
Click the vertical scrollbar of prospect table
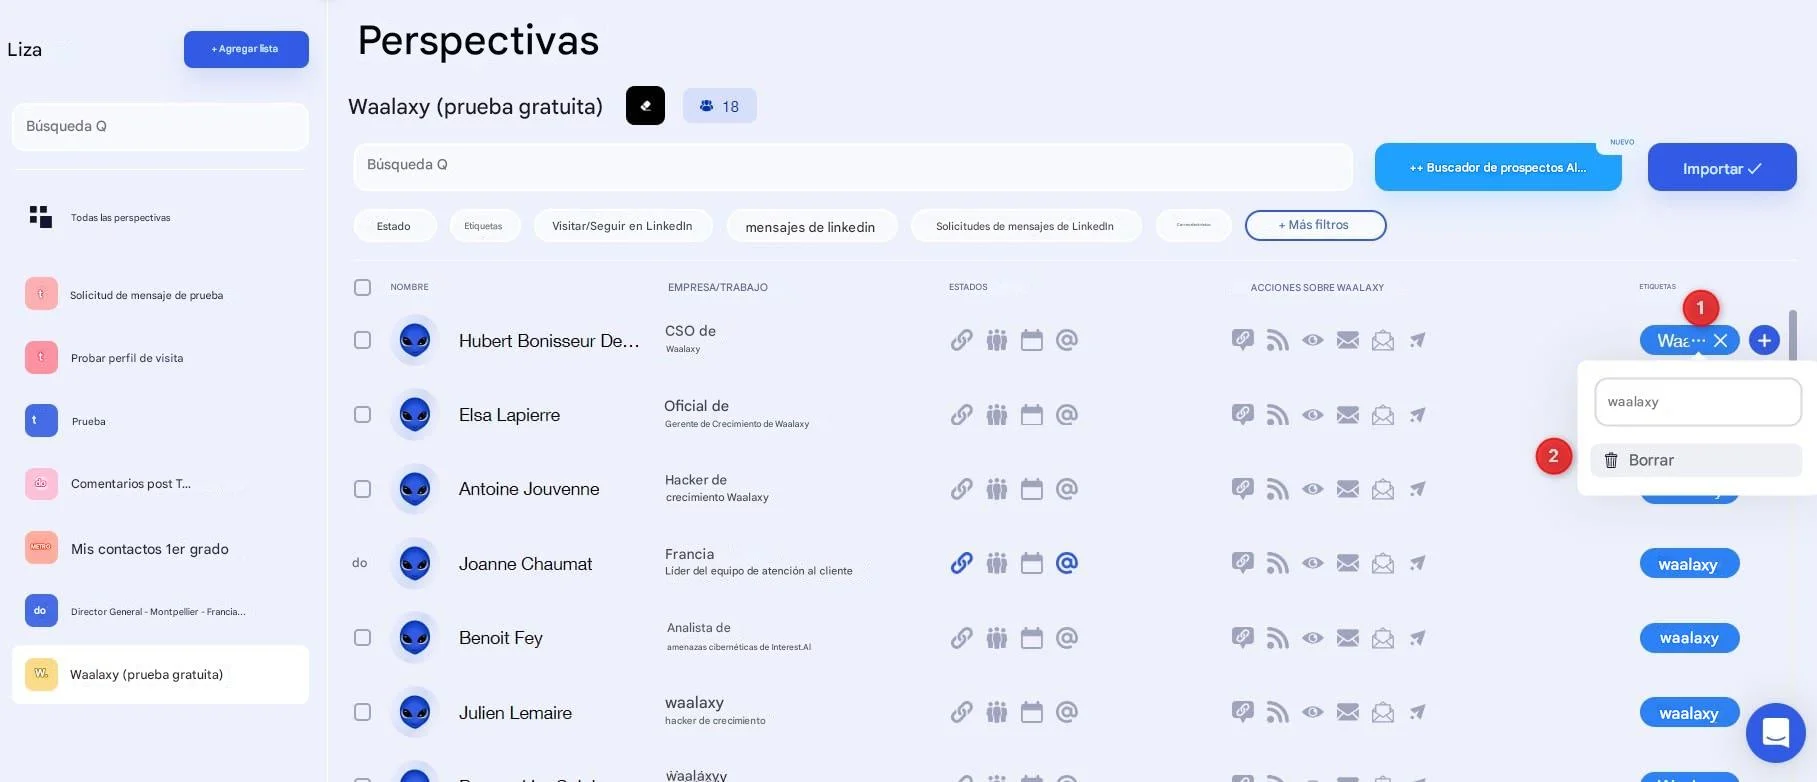click(x=1792, y=335)
